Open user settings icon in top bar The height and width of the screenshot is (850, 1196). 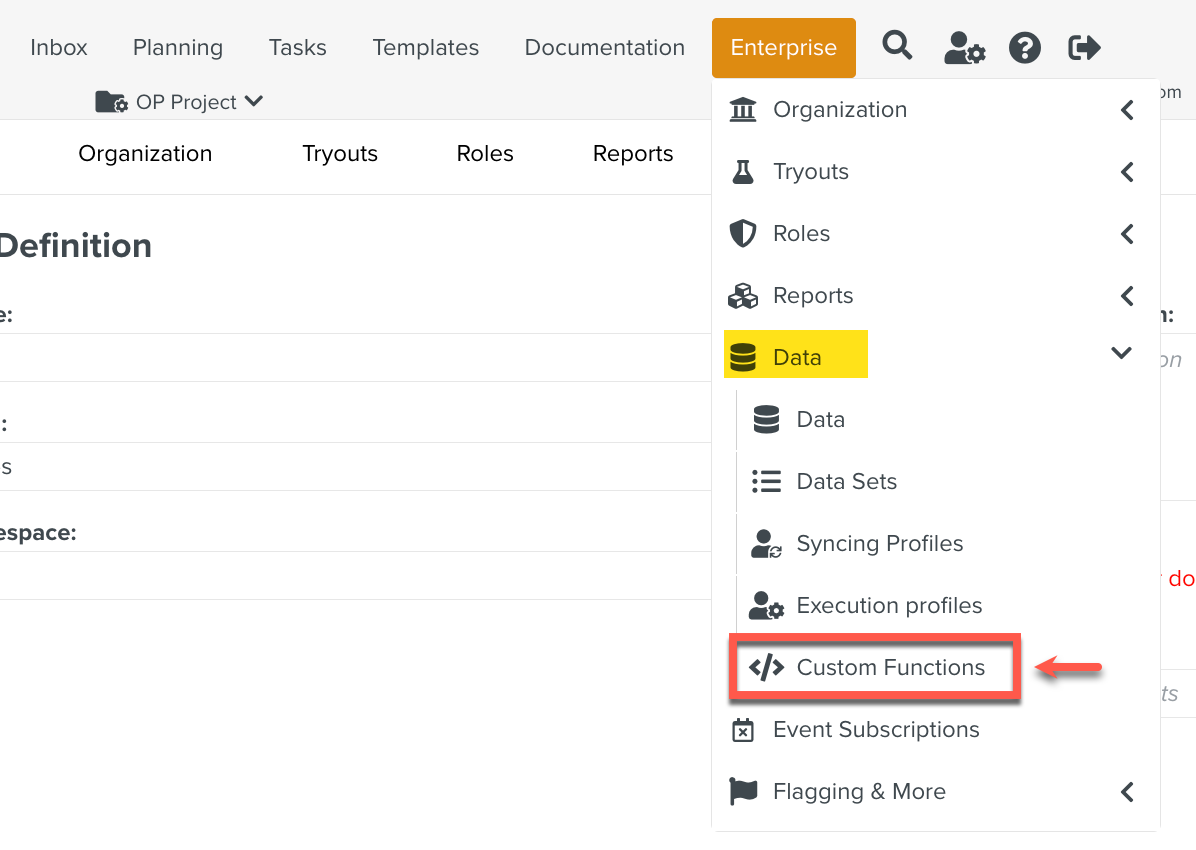[964, 47]
